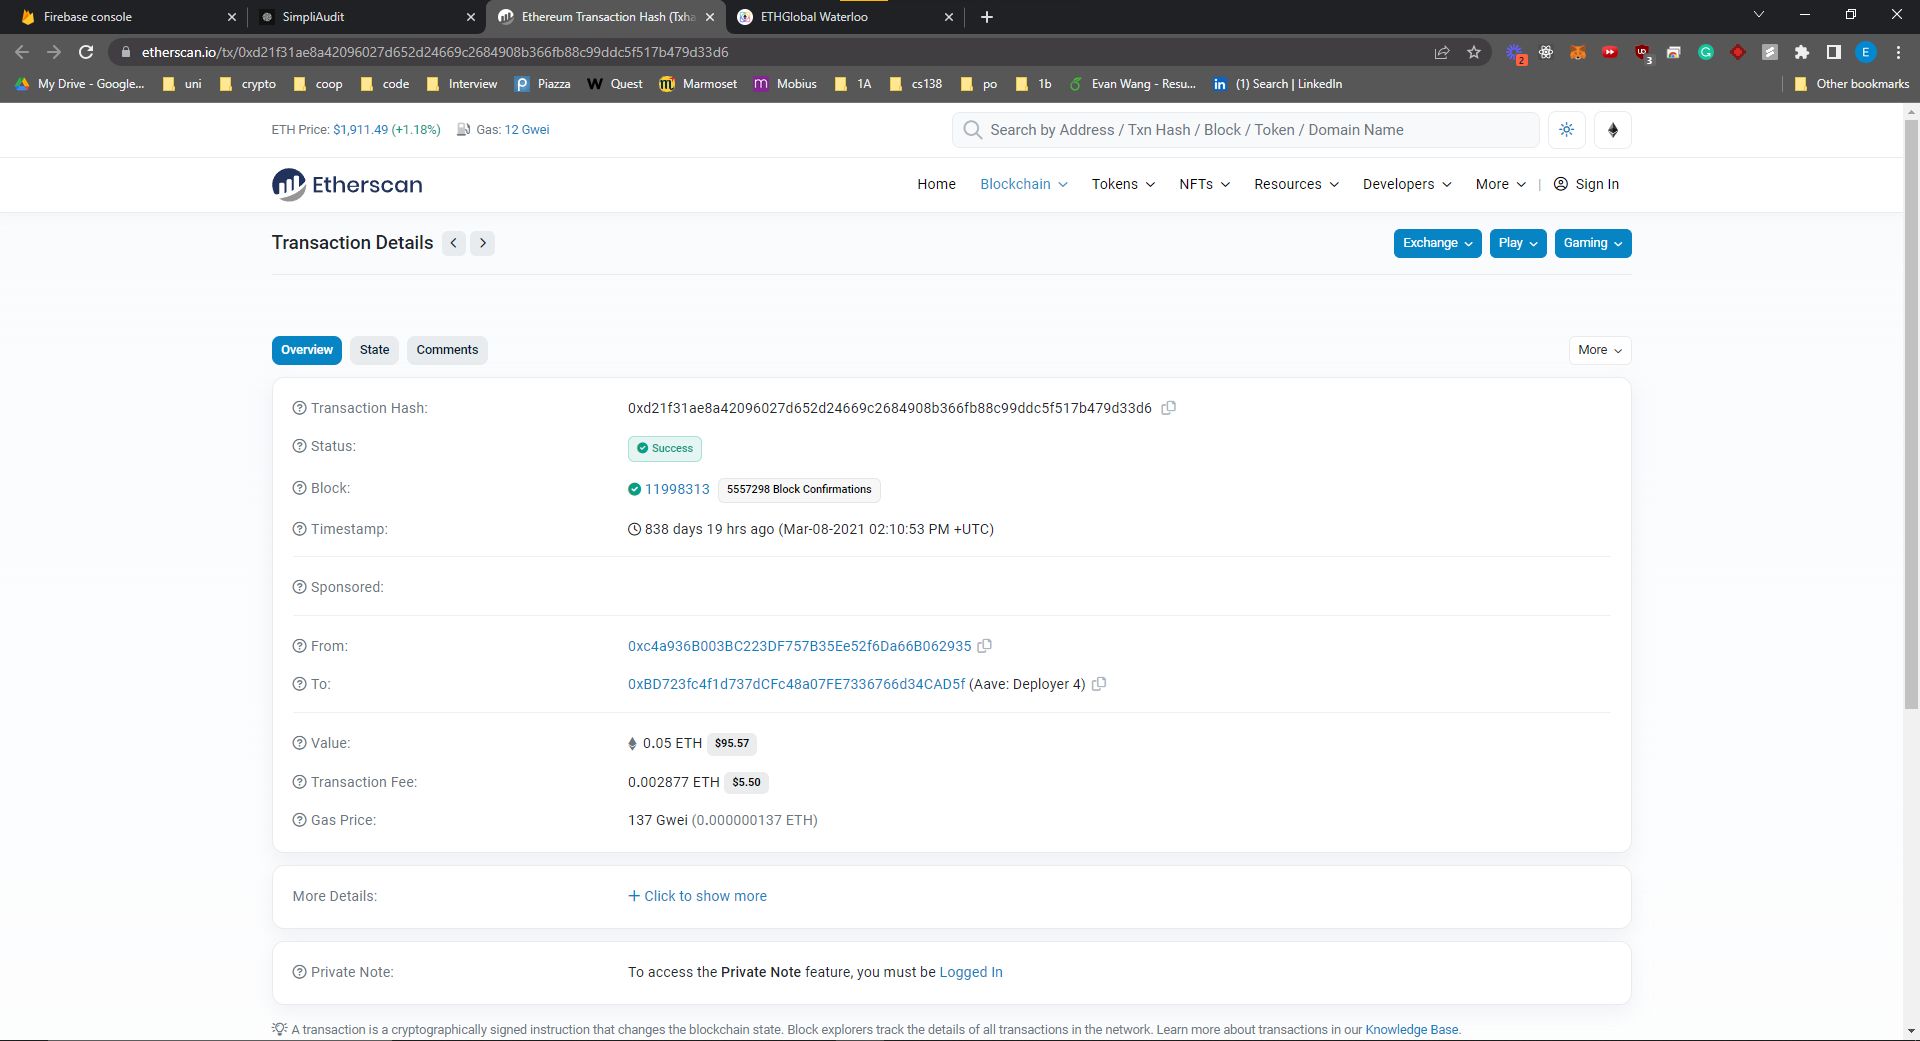
Task: Open Other bookmarks folder
Action: 1851,84
